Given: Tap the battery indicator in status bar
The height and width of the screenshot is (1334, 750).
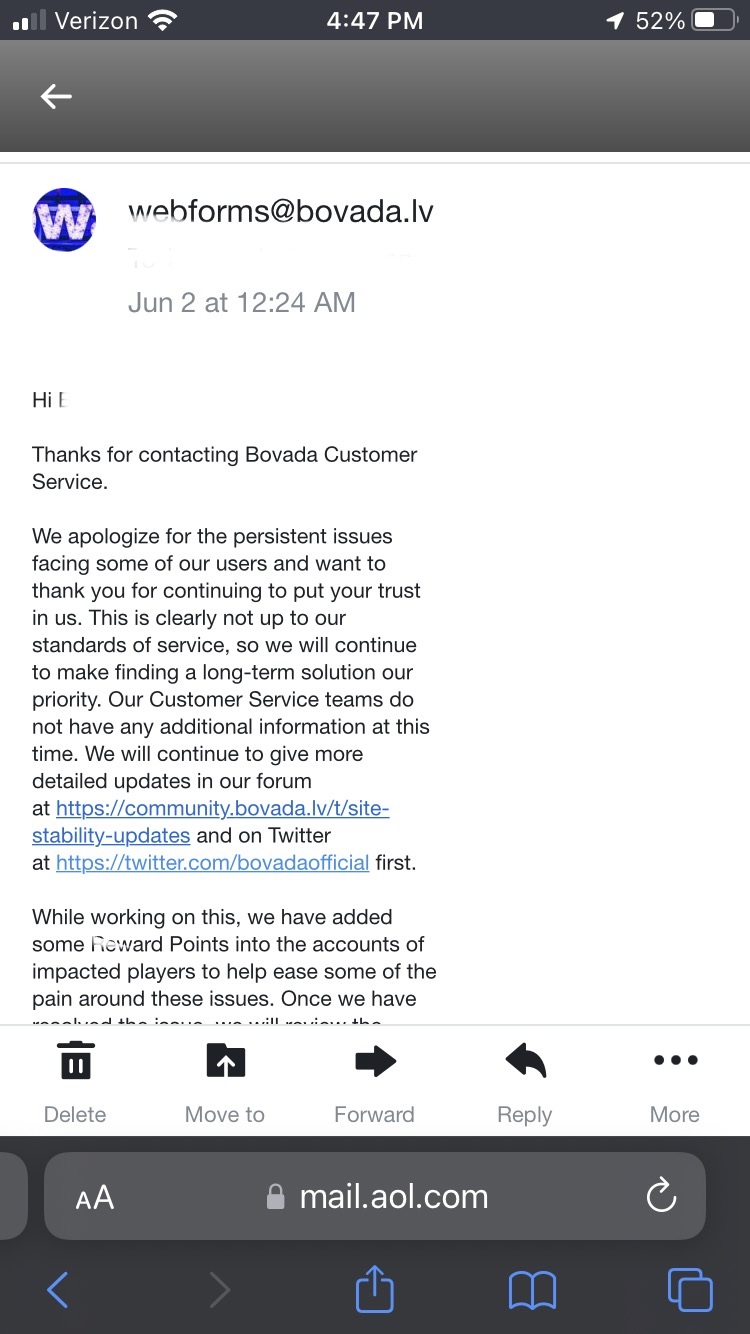Looking at the screenshot, I should (714, 20).
